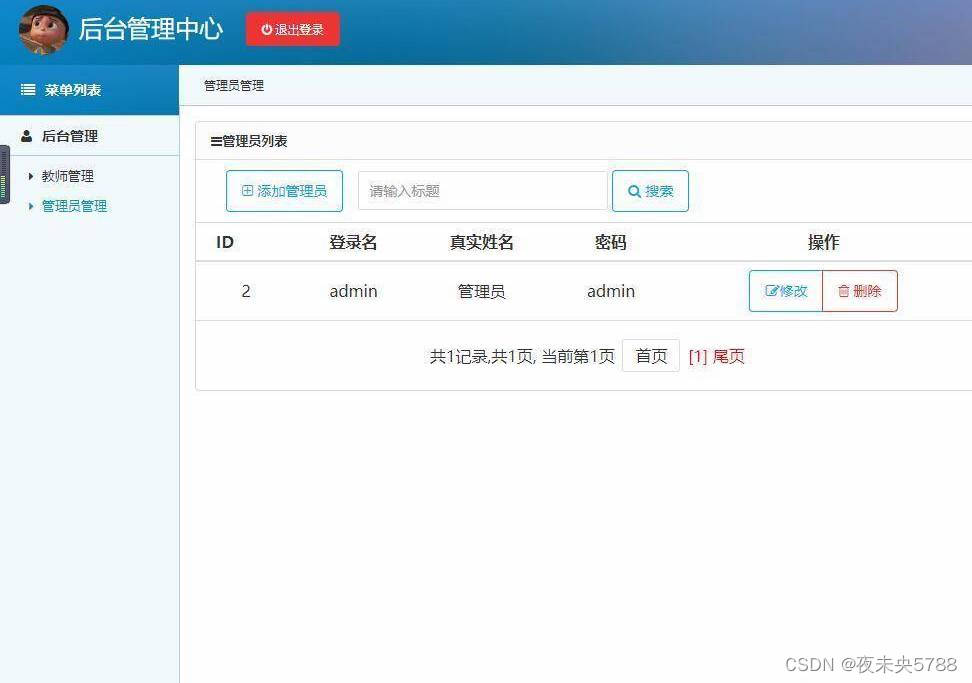The height and width of the screenshot is (683, 972).
Task: Click the 管理员管理 breadcrumb text
Action: (x=234, y=86)
